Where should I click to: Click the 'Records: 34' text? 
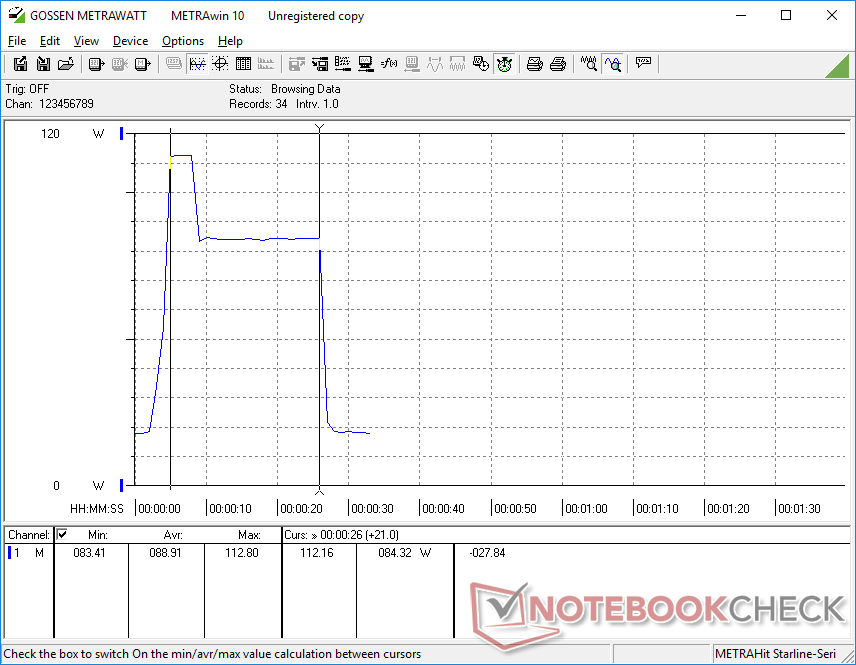pyautogui.click(x=258, y=104)
